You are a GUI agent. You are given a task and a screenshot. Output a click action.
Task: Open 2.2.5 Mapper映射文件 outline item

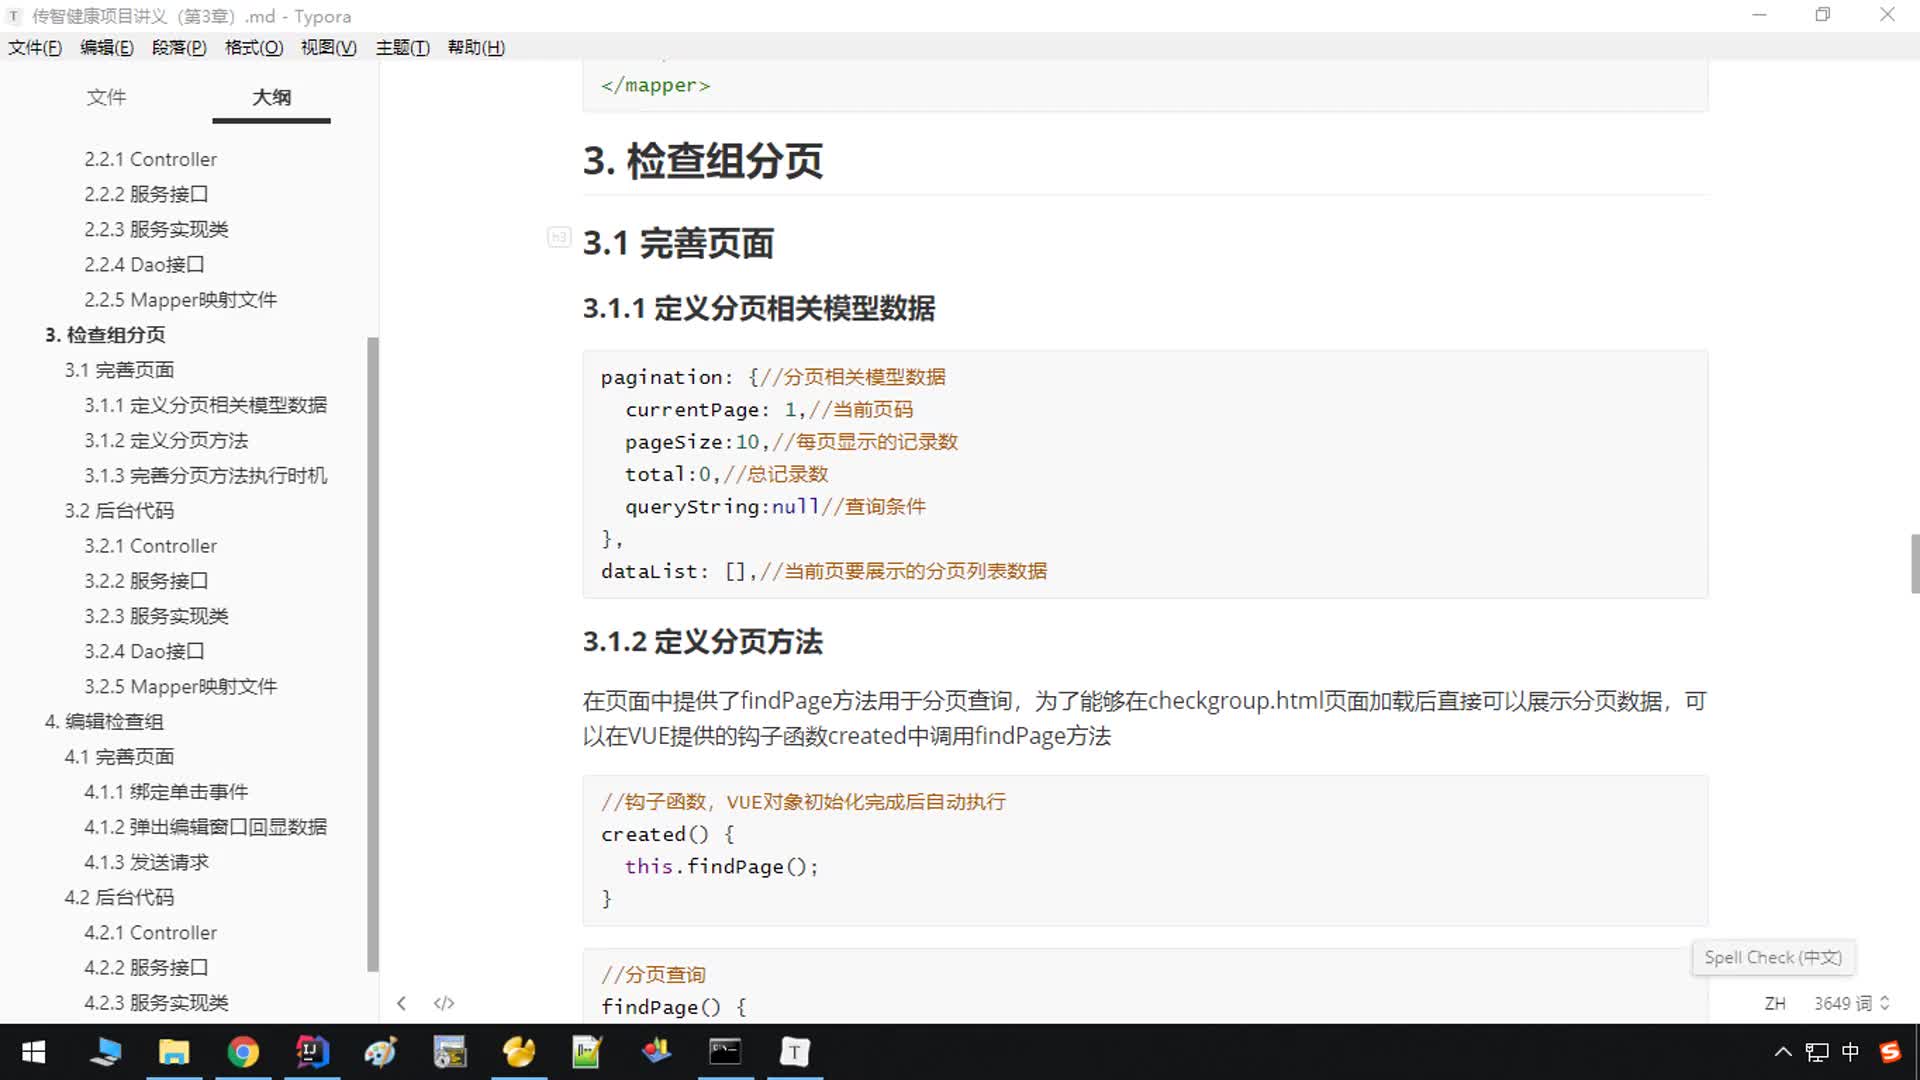[181, 300]
